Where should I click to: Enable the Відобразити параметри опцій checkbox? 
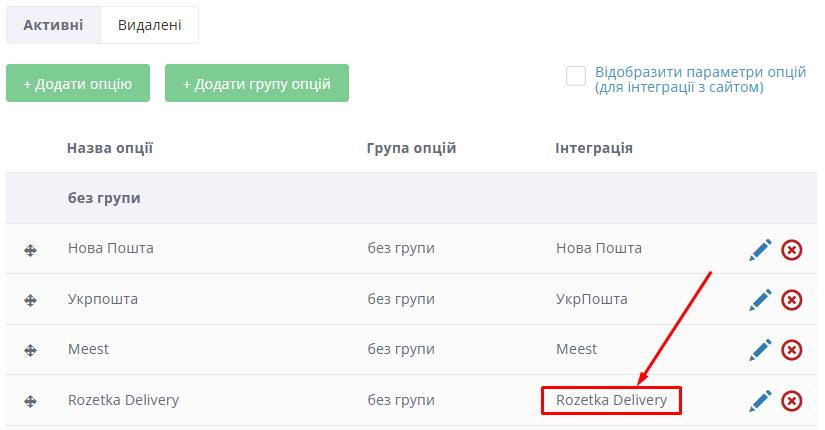[576, 76]
